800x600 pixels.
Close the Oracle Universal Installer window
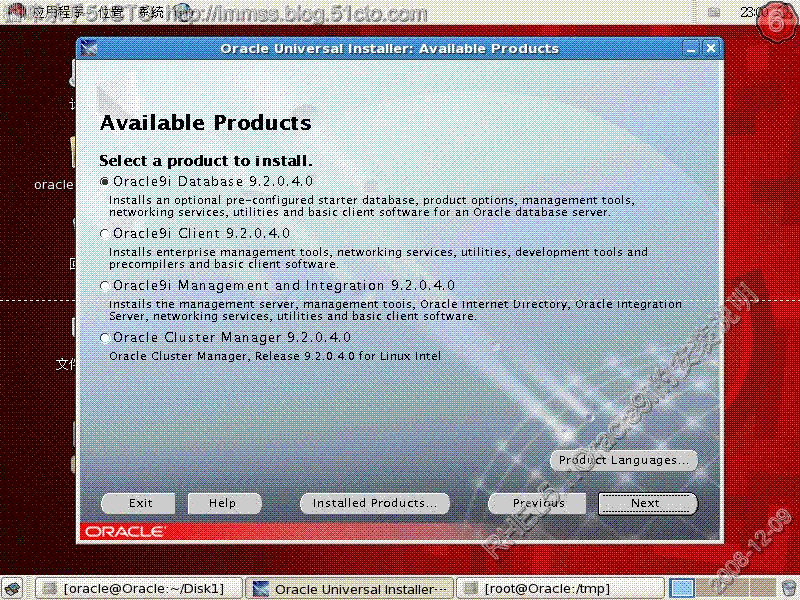click(x=711, y=48)
